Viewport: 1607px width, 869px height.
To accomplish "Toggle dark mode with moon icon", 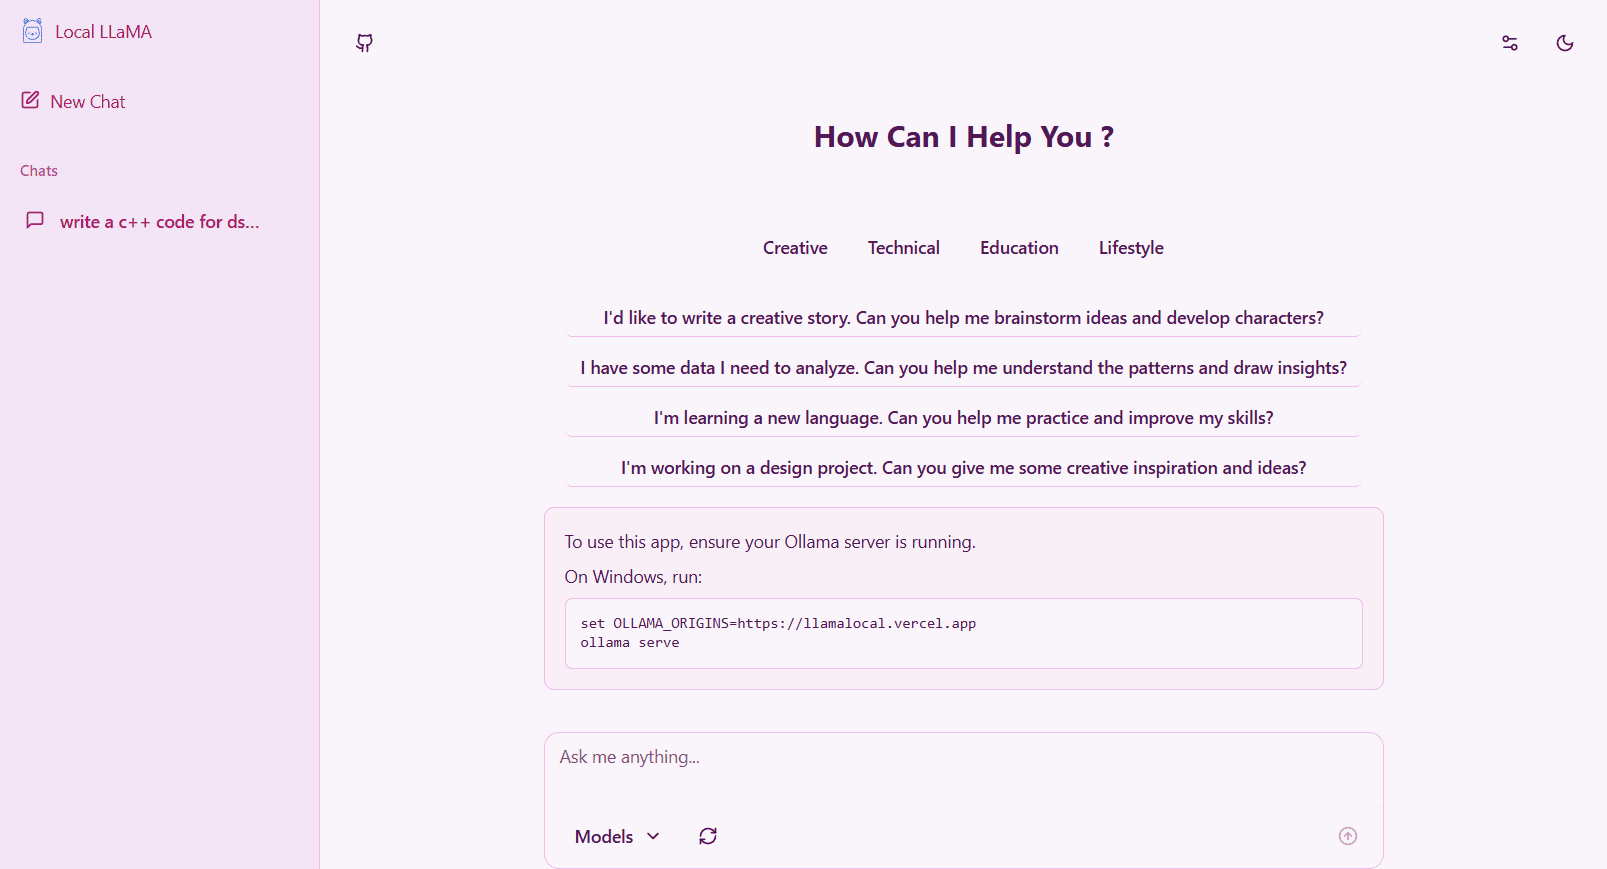I will (x=1565, y=43).
